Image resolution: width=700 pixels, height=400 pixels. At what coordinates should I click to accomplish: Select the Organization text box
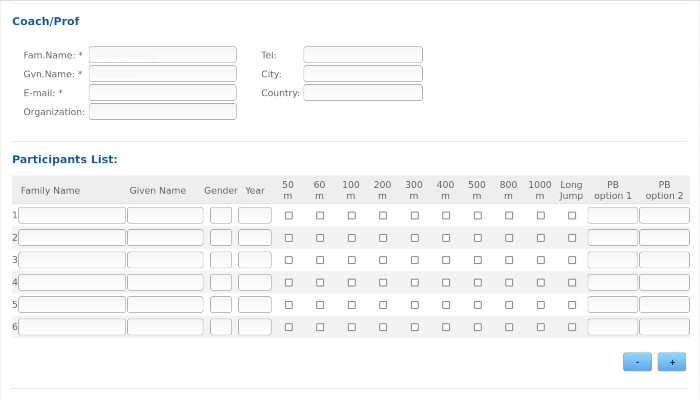[163, 112]
